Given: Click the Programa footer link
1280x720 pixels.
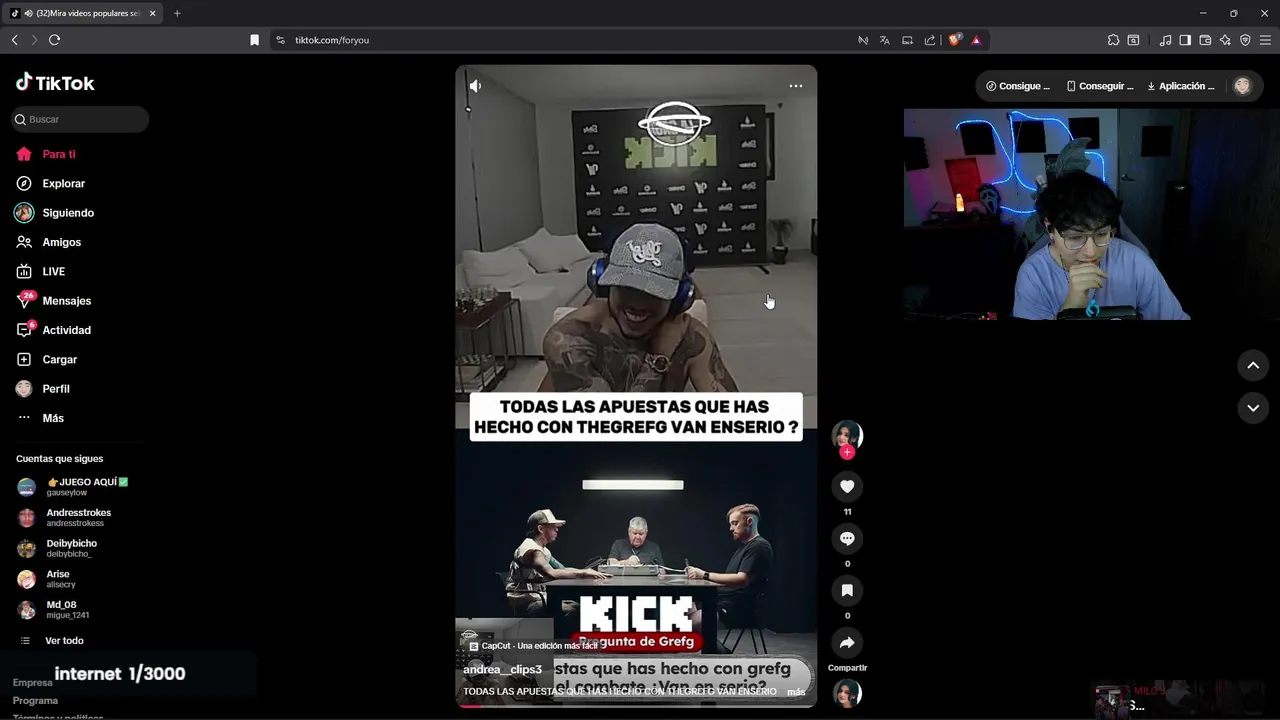Looking at the screenshot, I should tap(35, 701).
